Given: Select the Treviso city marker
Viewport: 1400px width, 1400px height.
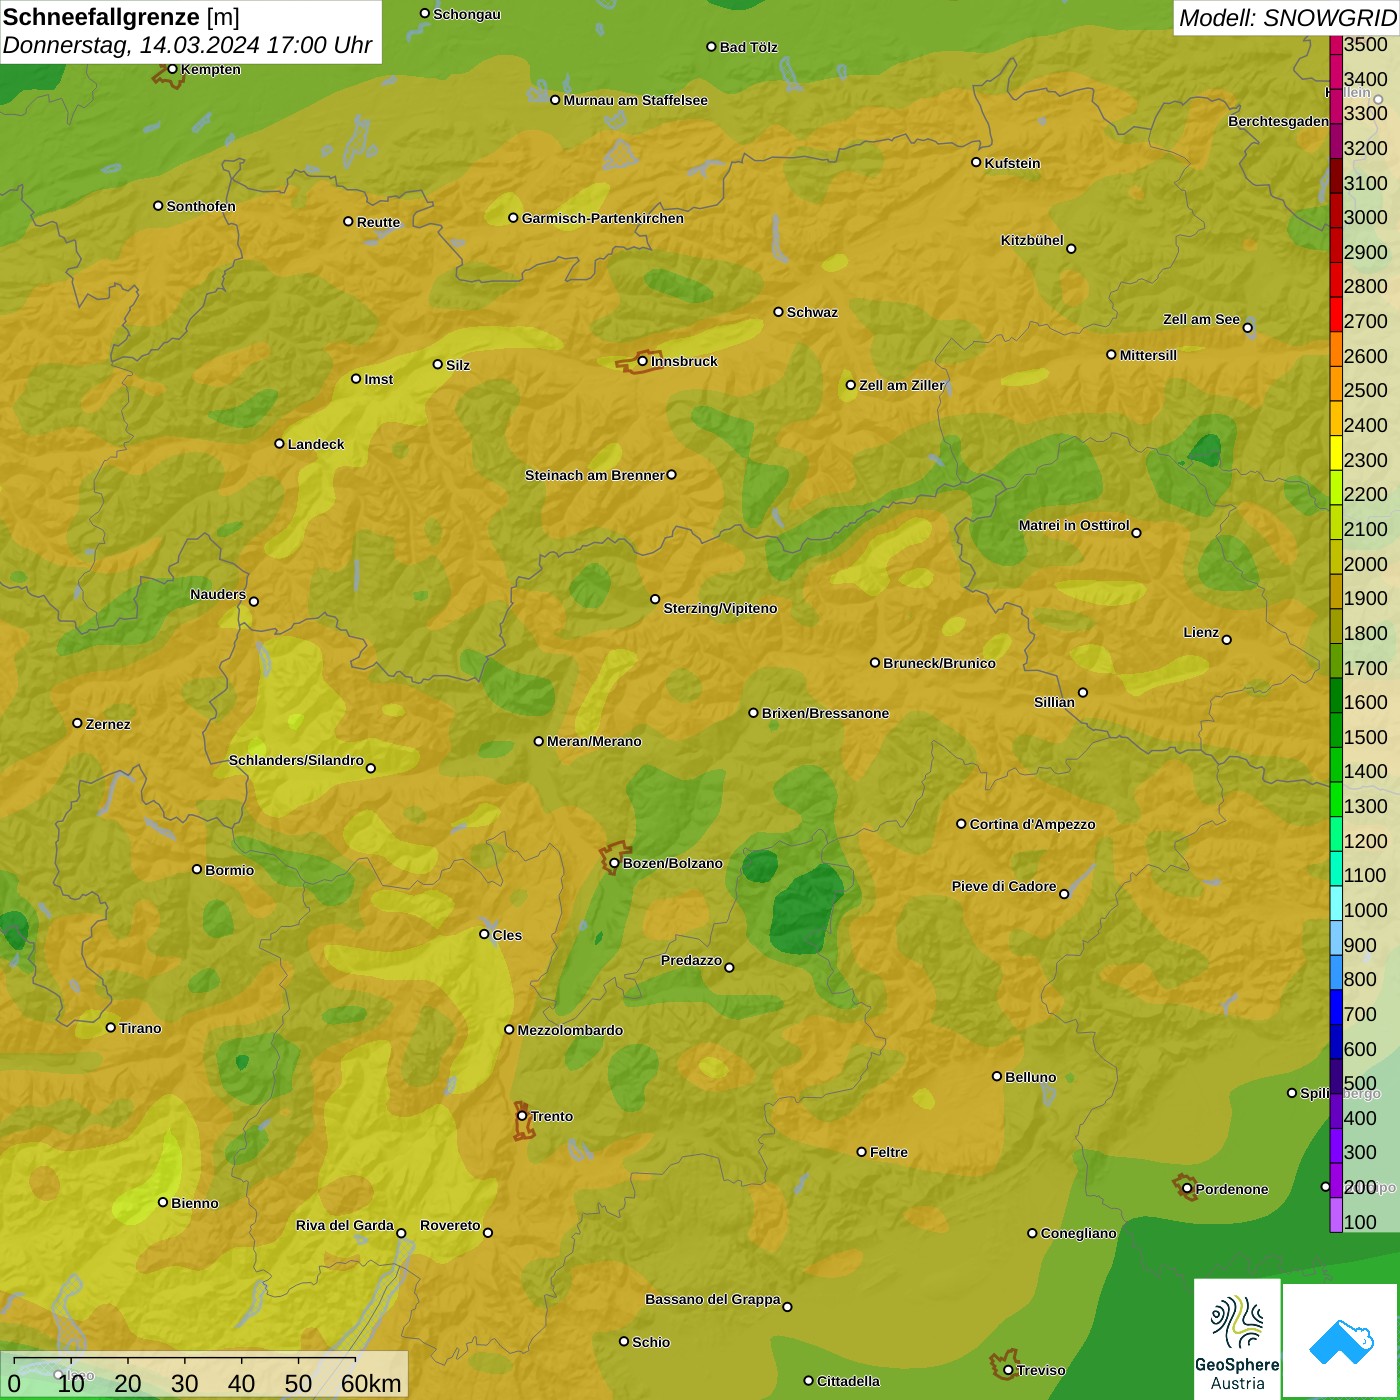Looking at the screenshot, I should pyautogui.click(x=1008, y=1370).
